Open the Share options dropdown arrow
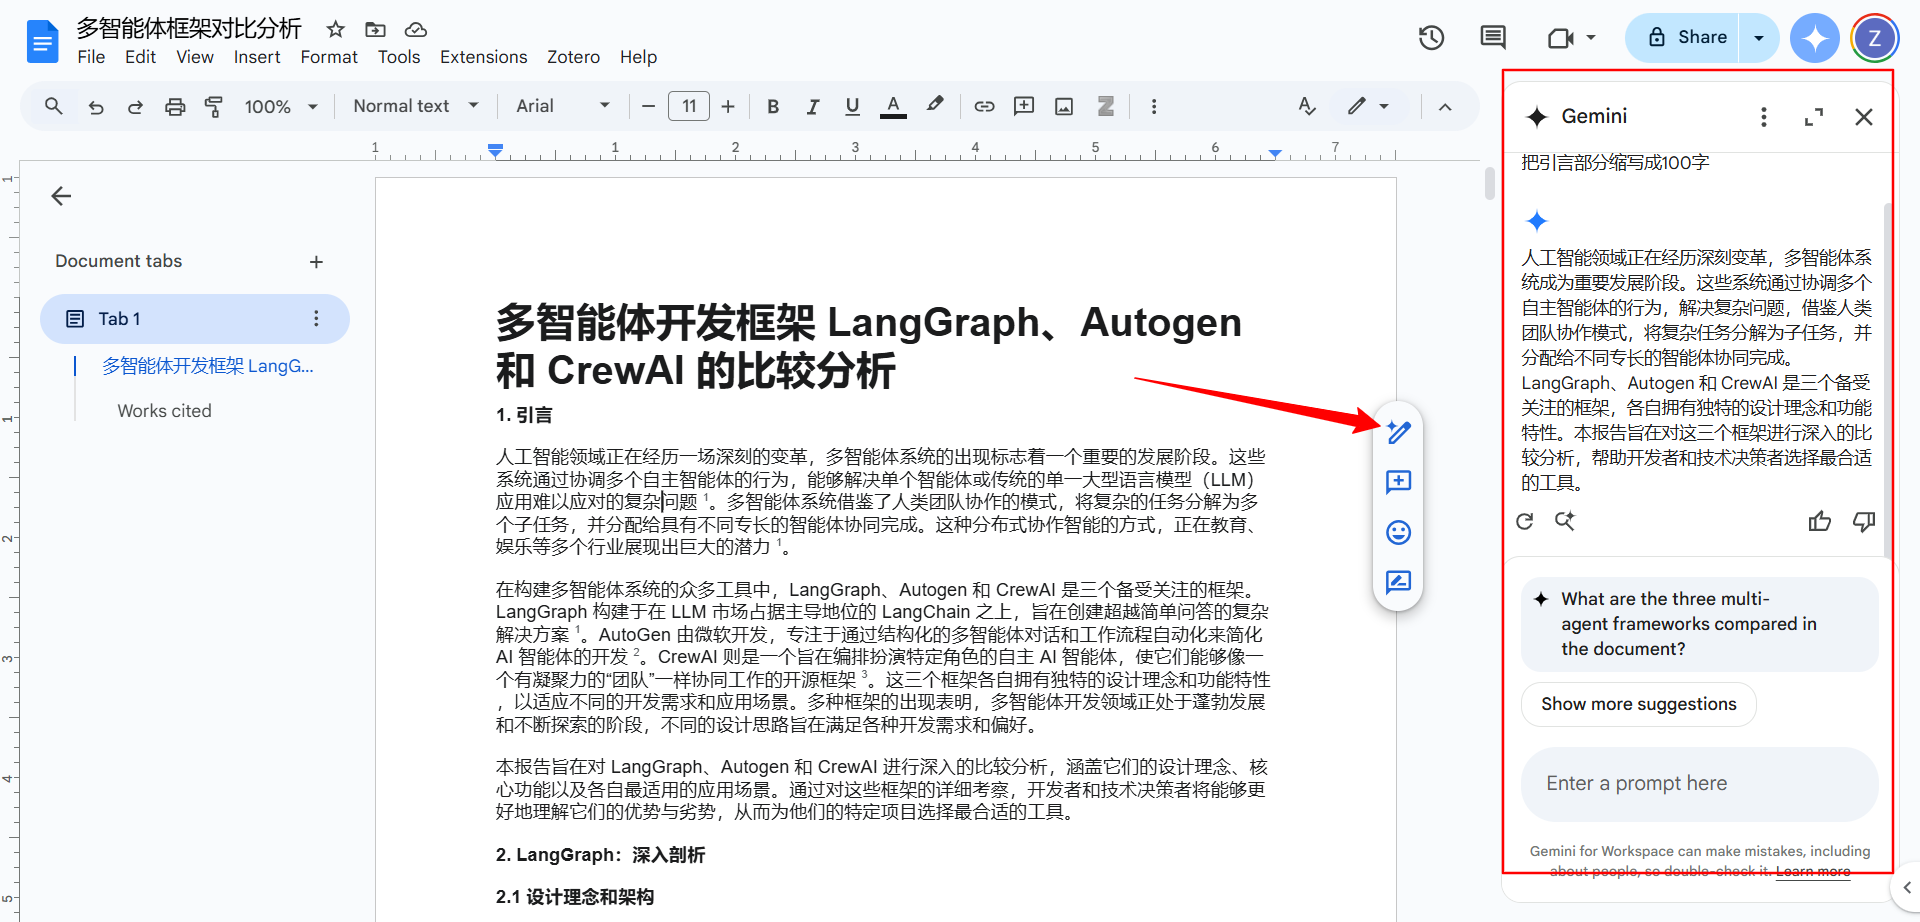Viewport: 1920px width, 922px height. pos(1759,38)
